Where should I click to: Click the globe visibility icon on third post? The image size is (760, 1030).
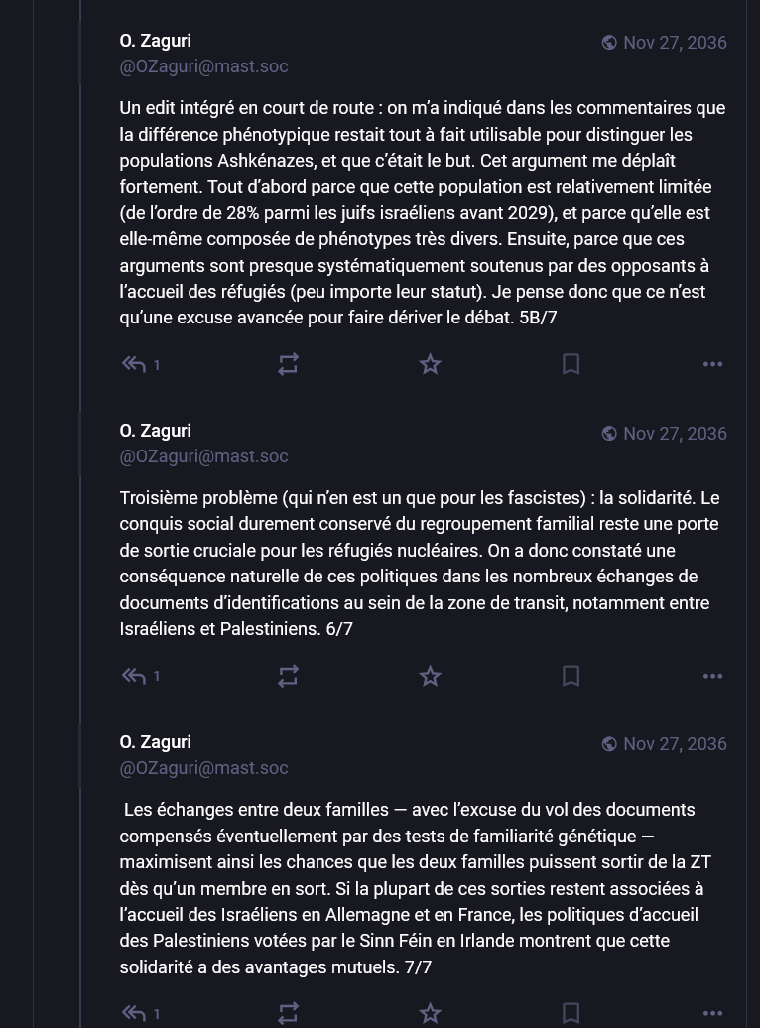coord(609,744)
